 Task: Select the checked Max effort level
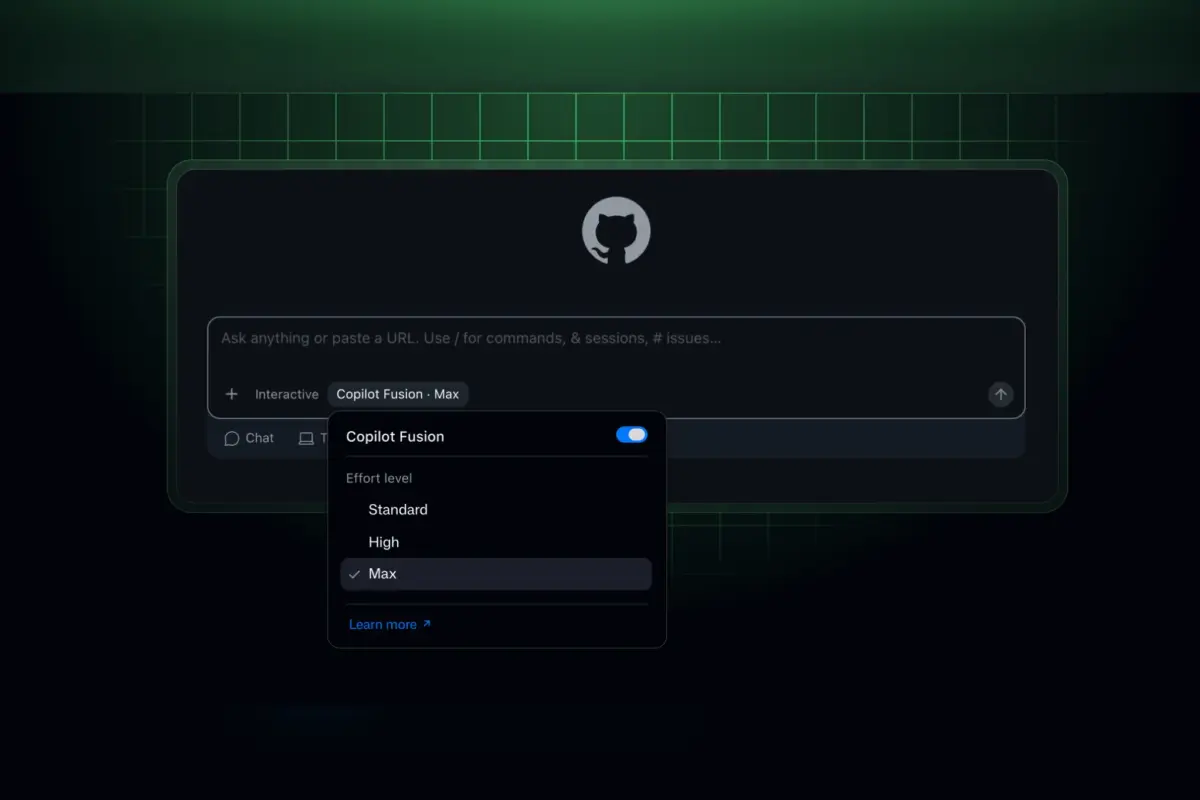(496, 574)
